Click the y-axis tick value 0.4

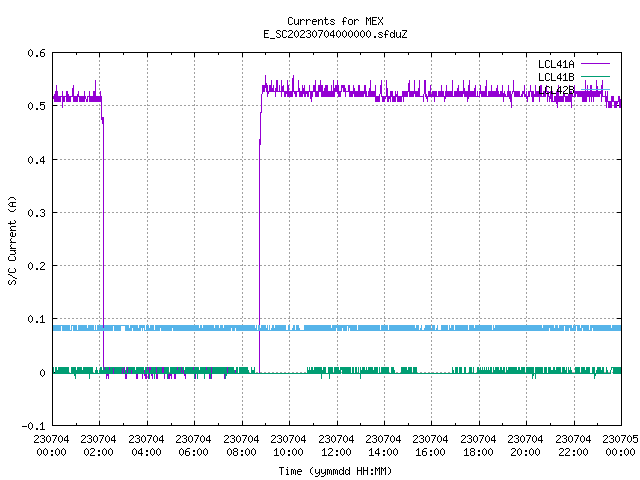[x=36, y=160]
